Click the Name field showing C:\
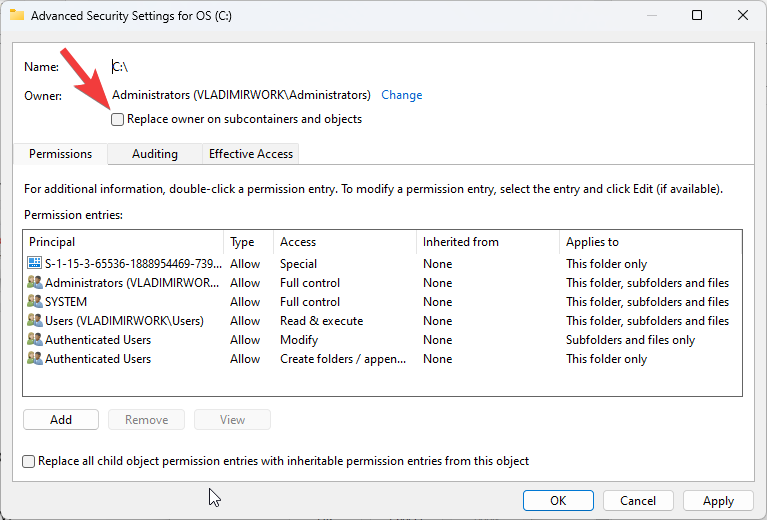Image resolution: width=767 pixels, height=520 pixels. coord(120,67)
